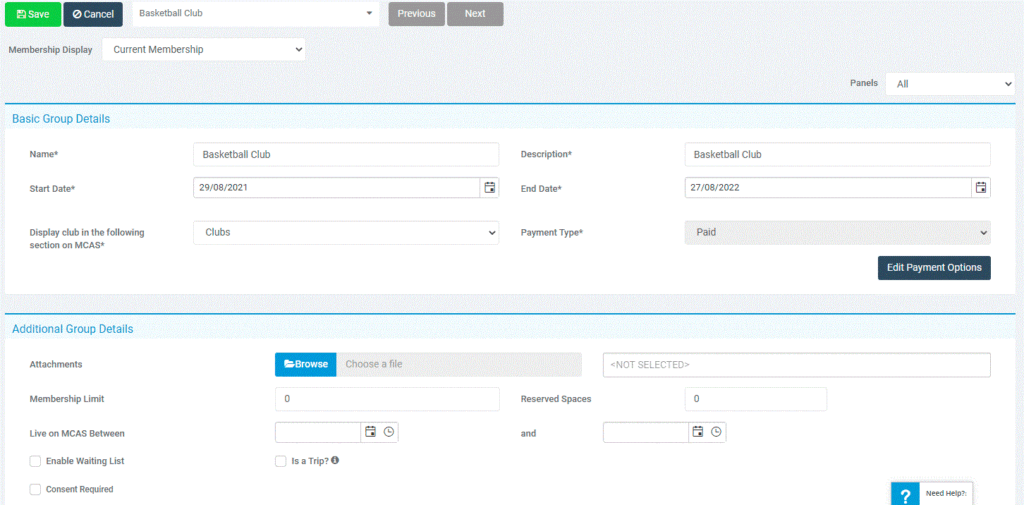The image size is (1024, 505).
Task: Open first Live on MCAS clock icon
Action: pyautogui.click(x=389, y=432)
